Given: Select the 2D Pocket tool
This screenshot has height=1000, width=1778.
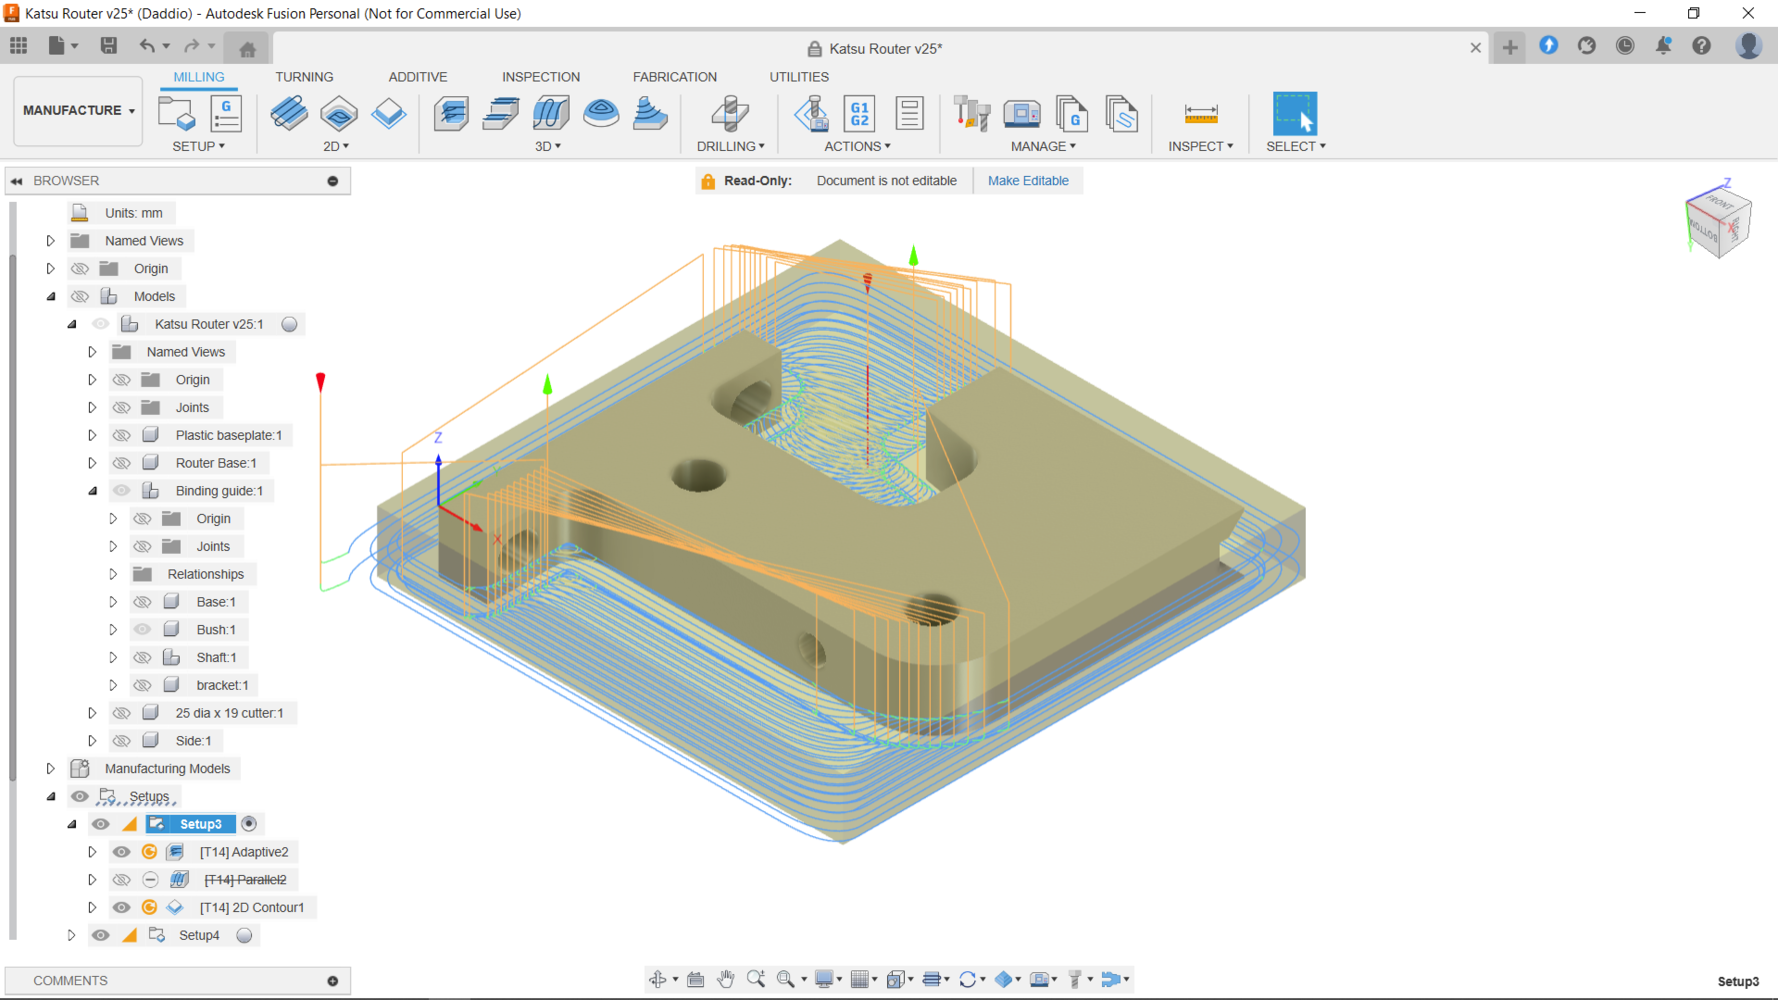Looking at the screenshot, I should pyautogui.click(x=339, y=113).
